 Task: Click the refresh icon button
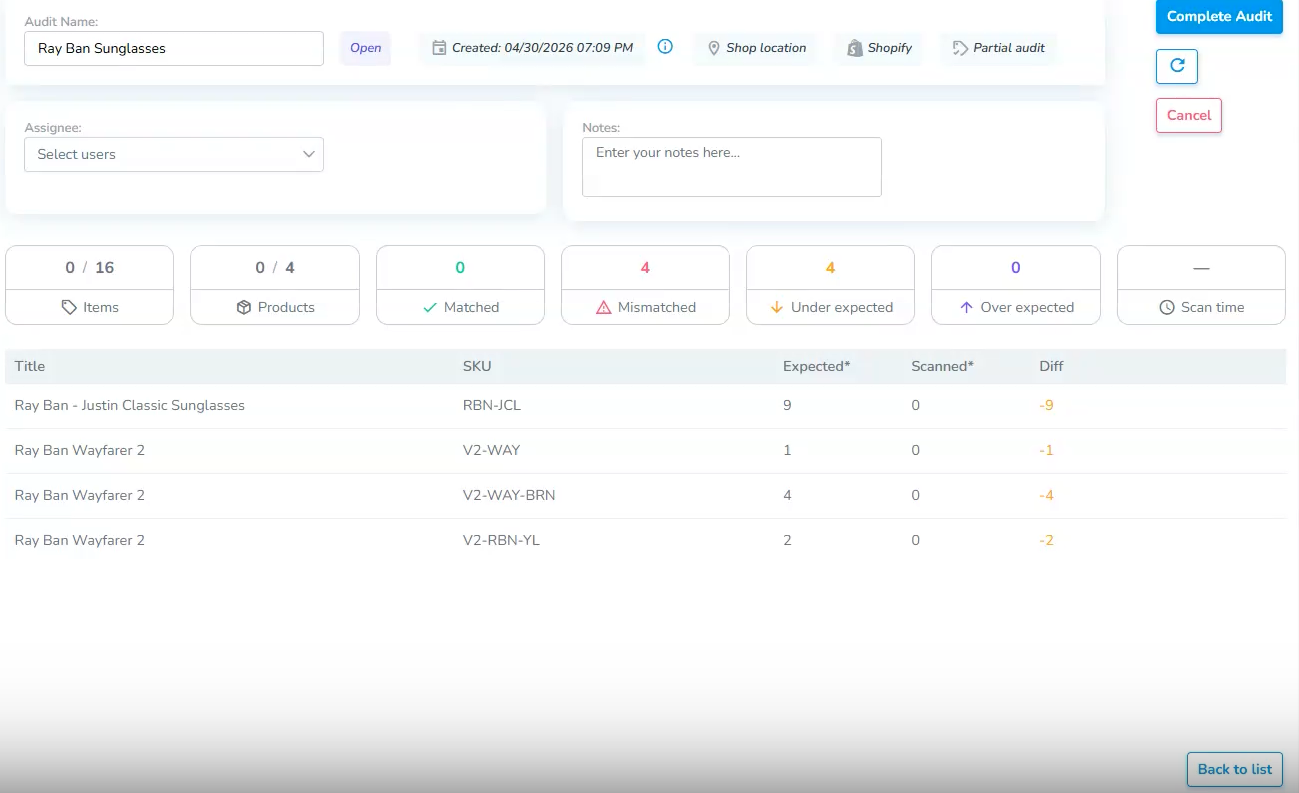point(1177,66)
